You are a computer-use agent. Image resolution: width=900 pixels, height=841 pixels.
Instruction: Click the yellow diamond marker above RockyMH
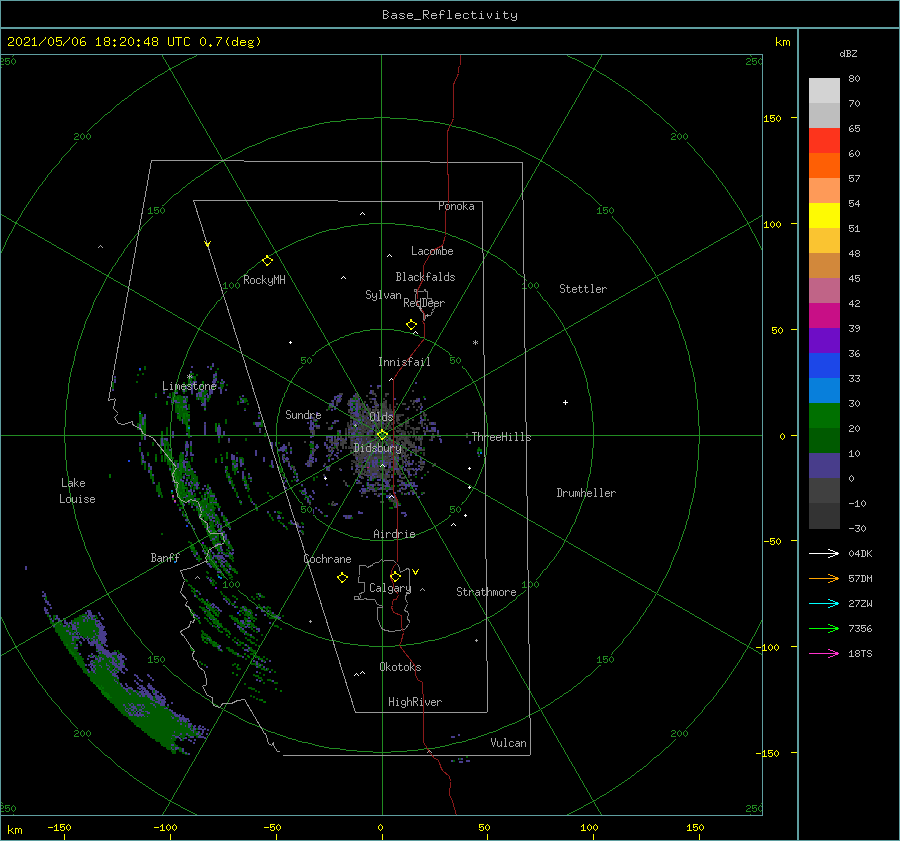click(x=267, y=261)
